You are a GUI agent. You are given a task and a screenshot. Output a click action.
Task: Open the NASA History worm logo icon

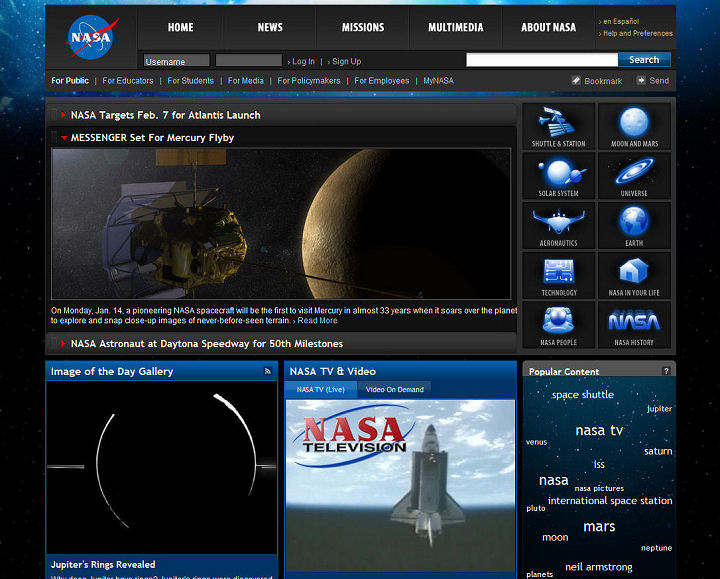pyautogui.click(x=634, y=325)
